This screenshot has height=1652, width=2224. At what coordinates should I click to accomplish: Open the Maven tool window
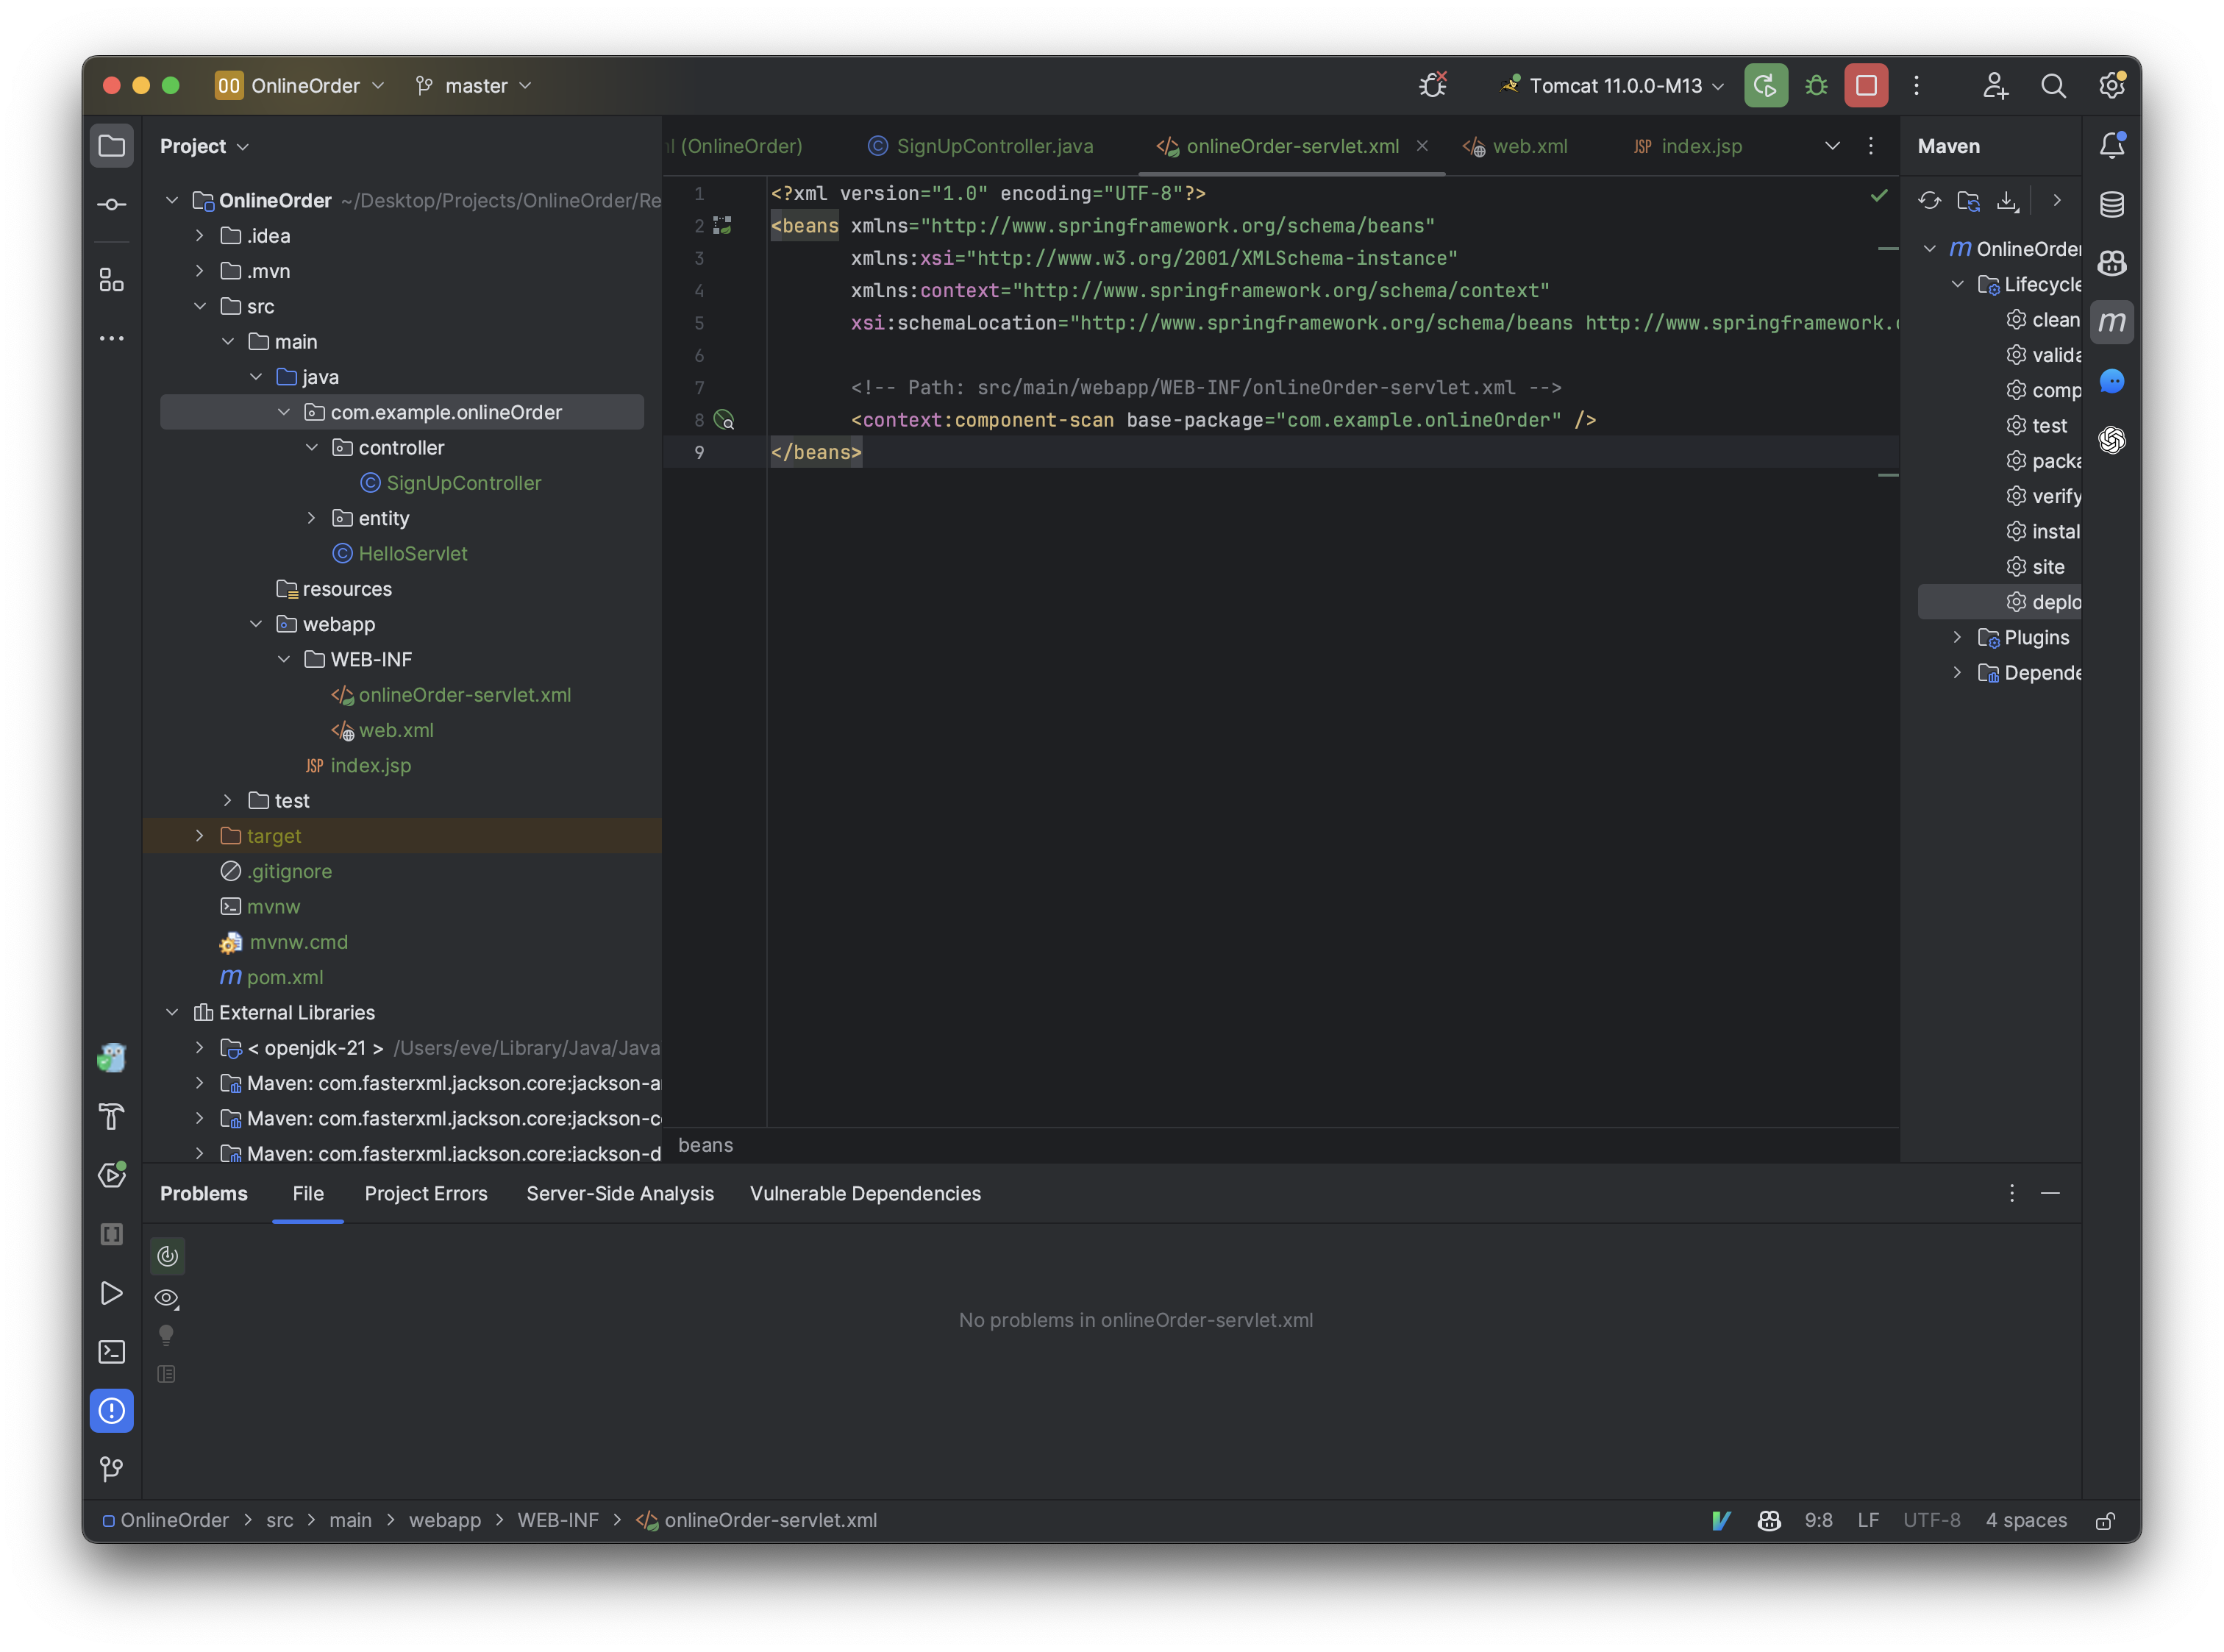[2113, 322]
